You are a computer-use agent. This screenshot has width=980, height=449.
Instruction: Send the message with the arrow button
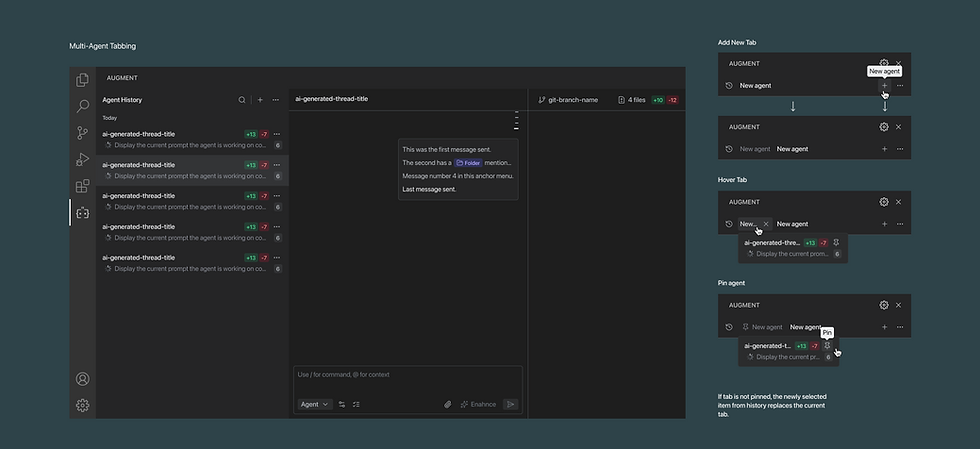(x=511, y=405)
